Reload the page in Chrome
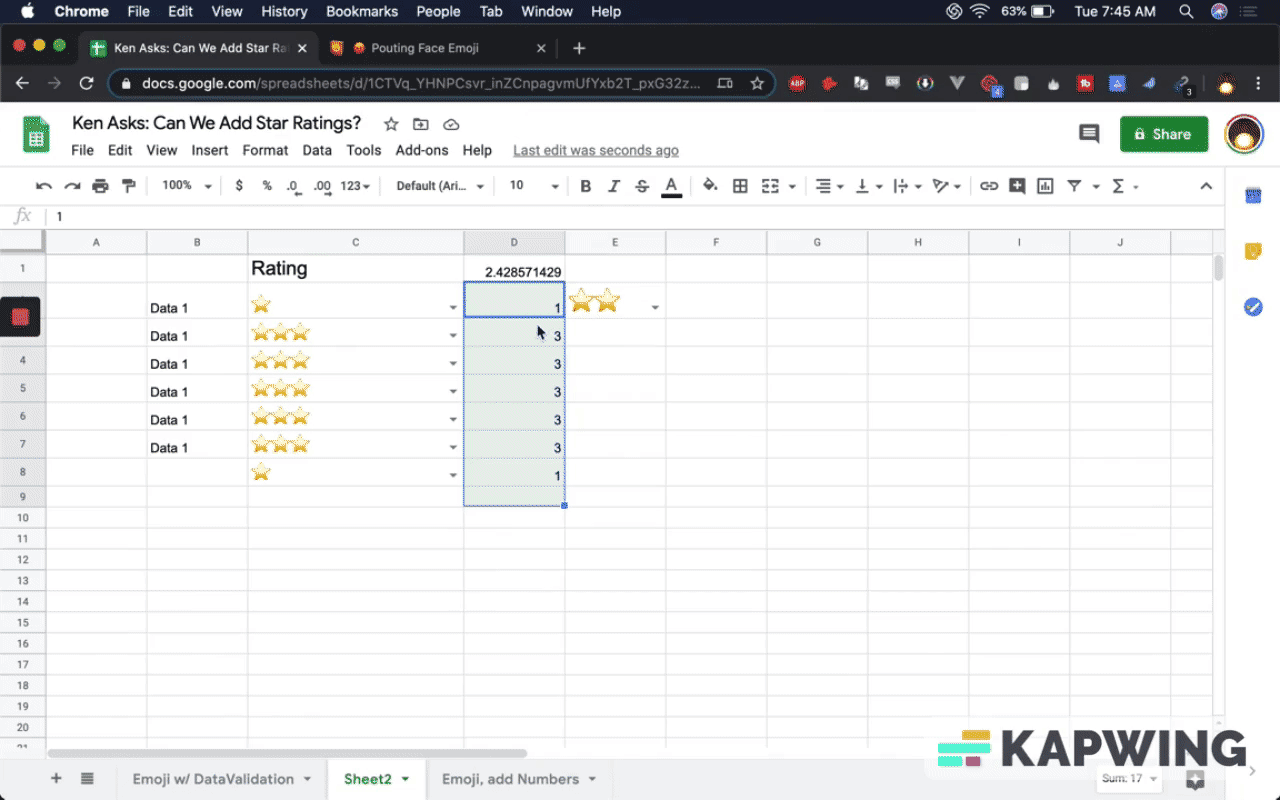Screen dimensions: 1280x800 pos(86,83)
